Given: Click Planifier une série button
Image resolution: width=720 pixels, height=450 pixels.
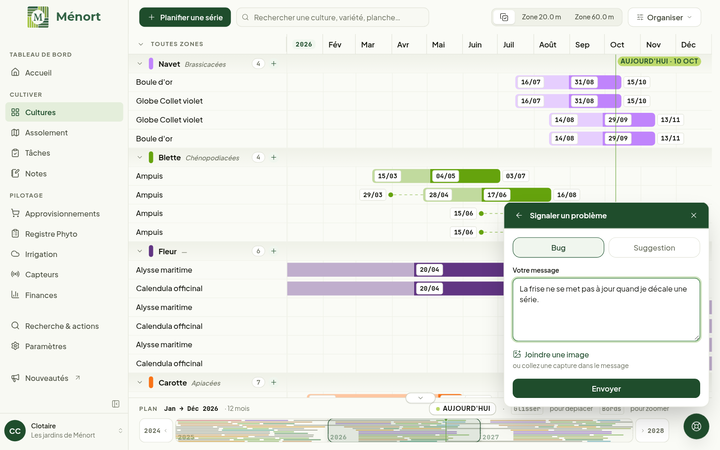Looking at the screenshot, I should click(x=185, y=17).
